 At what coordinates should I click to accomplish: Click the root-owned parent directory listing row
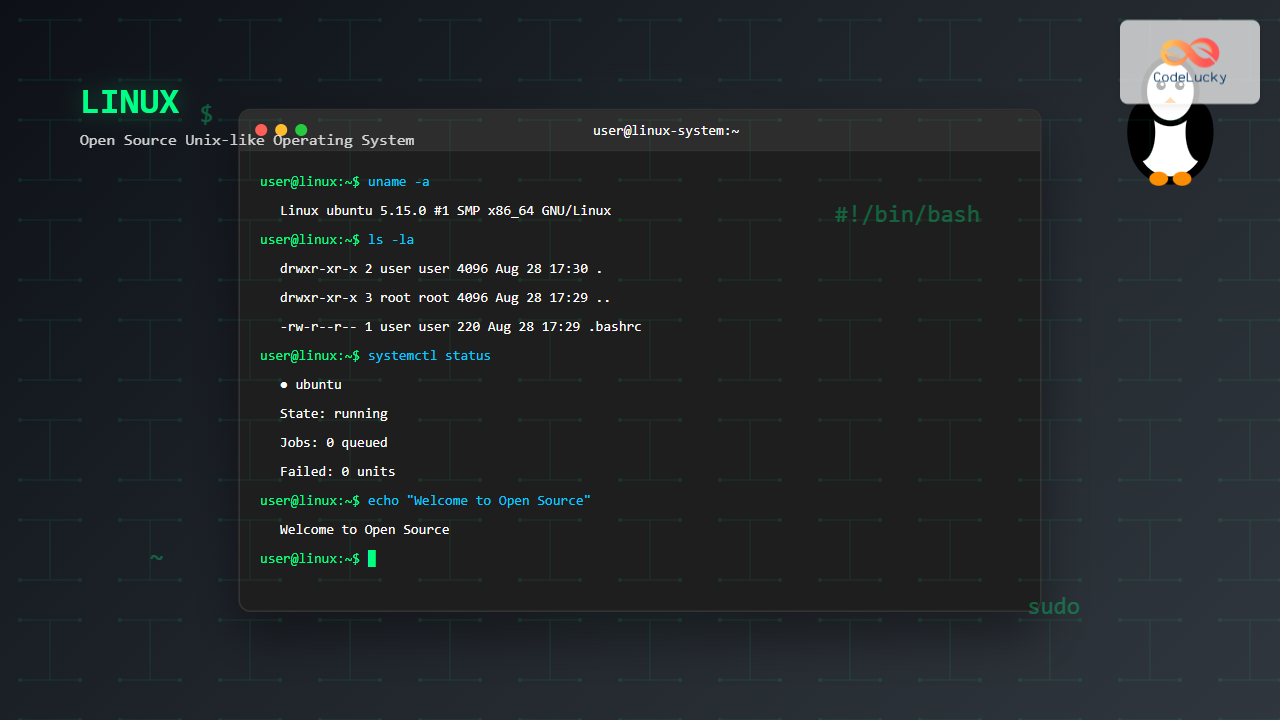445,298
